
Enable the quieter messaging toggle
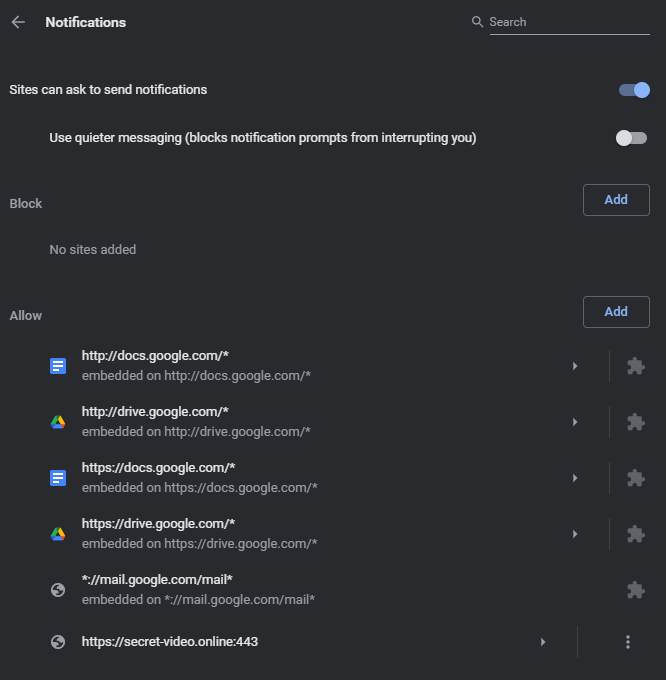[x=631, y=138]
